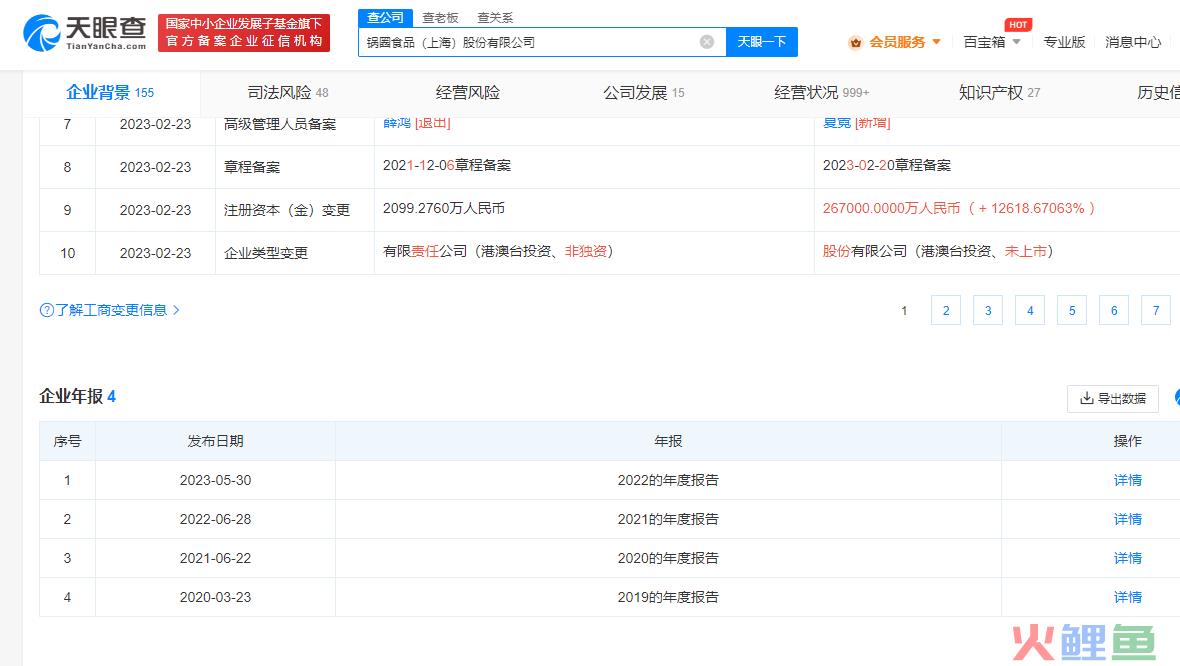1180x666 pixels.
Task: Open 详情 for the 2021 annual report
Action: 1127,519
